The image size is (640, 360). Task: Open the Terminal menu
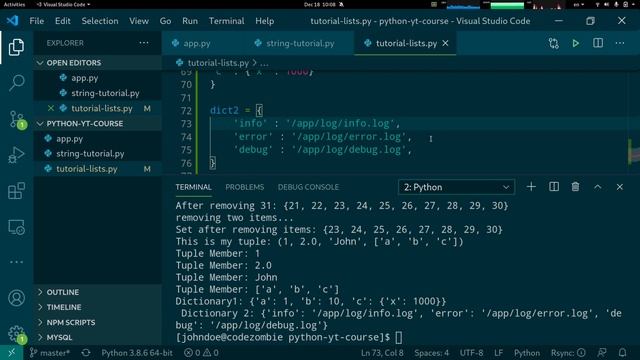(227, 21)
